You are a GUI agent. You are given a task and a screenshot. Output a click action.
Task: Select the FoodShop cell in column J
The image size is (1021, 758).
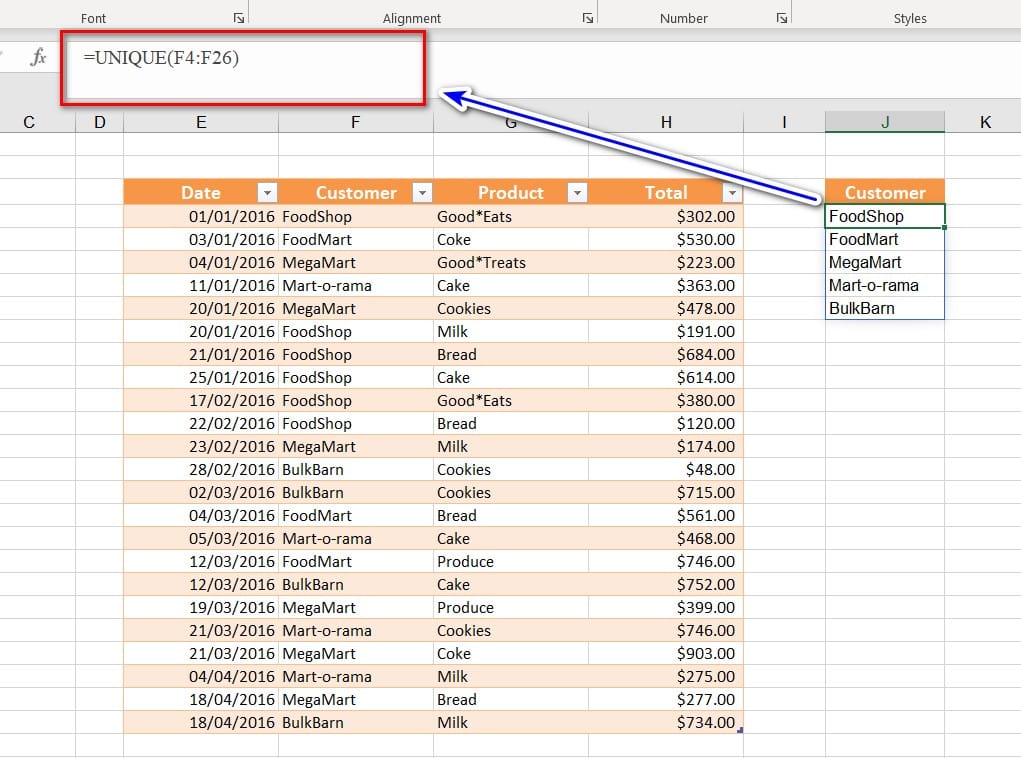click(x=884, y=216)
